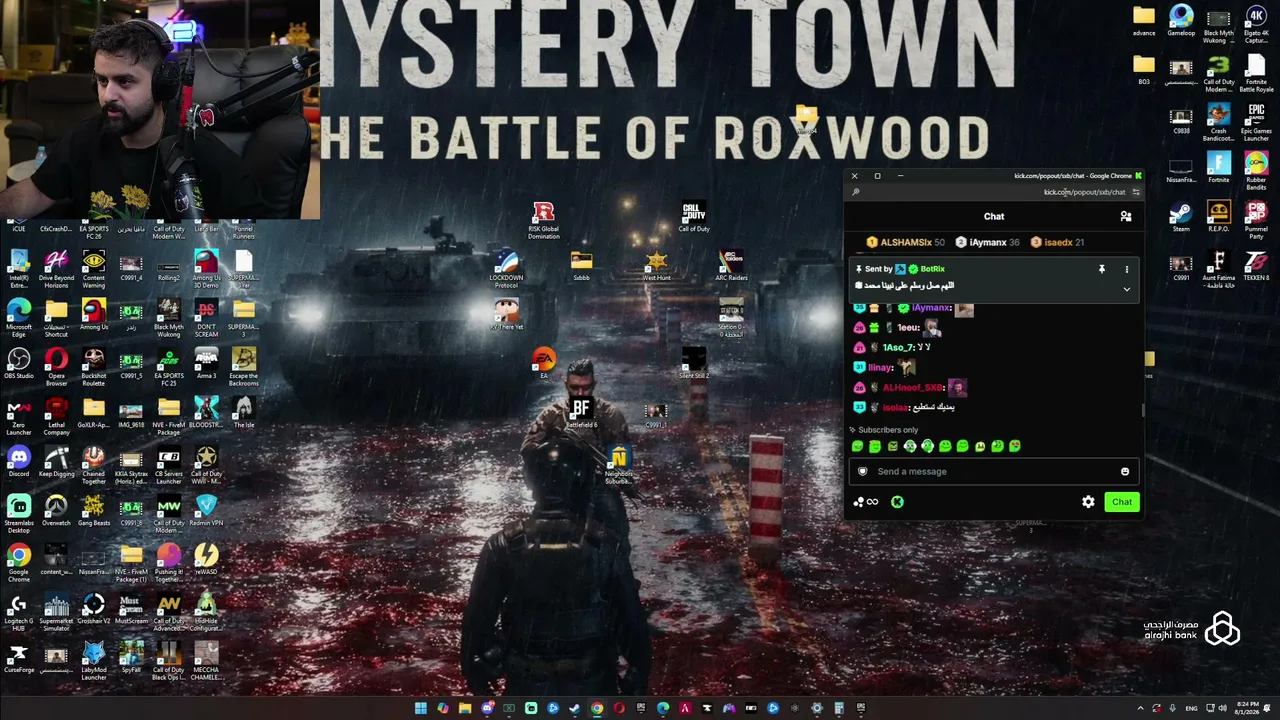Open the Battlefield 6 desktop icon

click(x=581, y=412)
